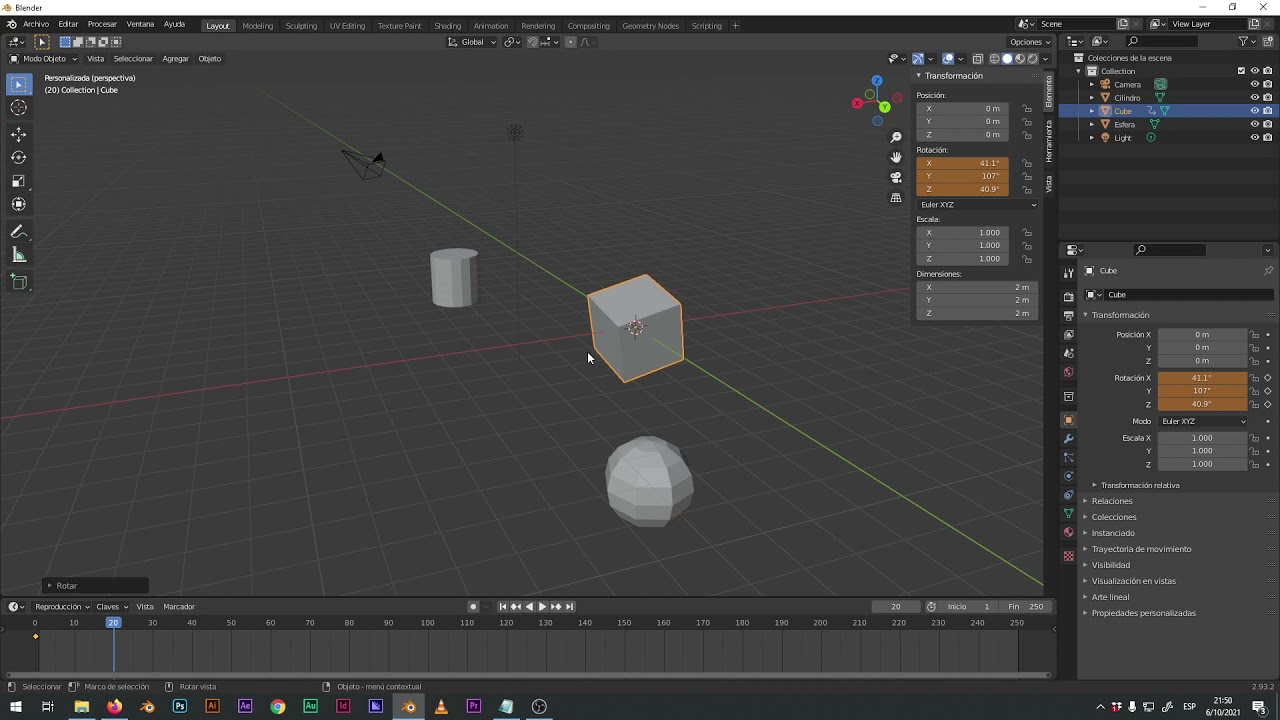Image resolution: width=1280 pixels, height=720 pixels.
Task: Open the Procesar menu
Action: 102,24
